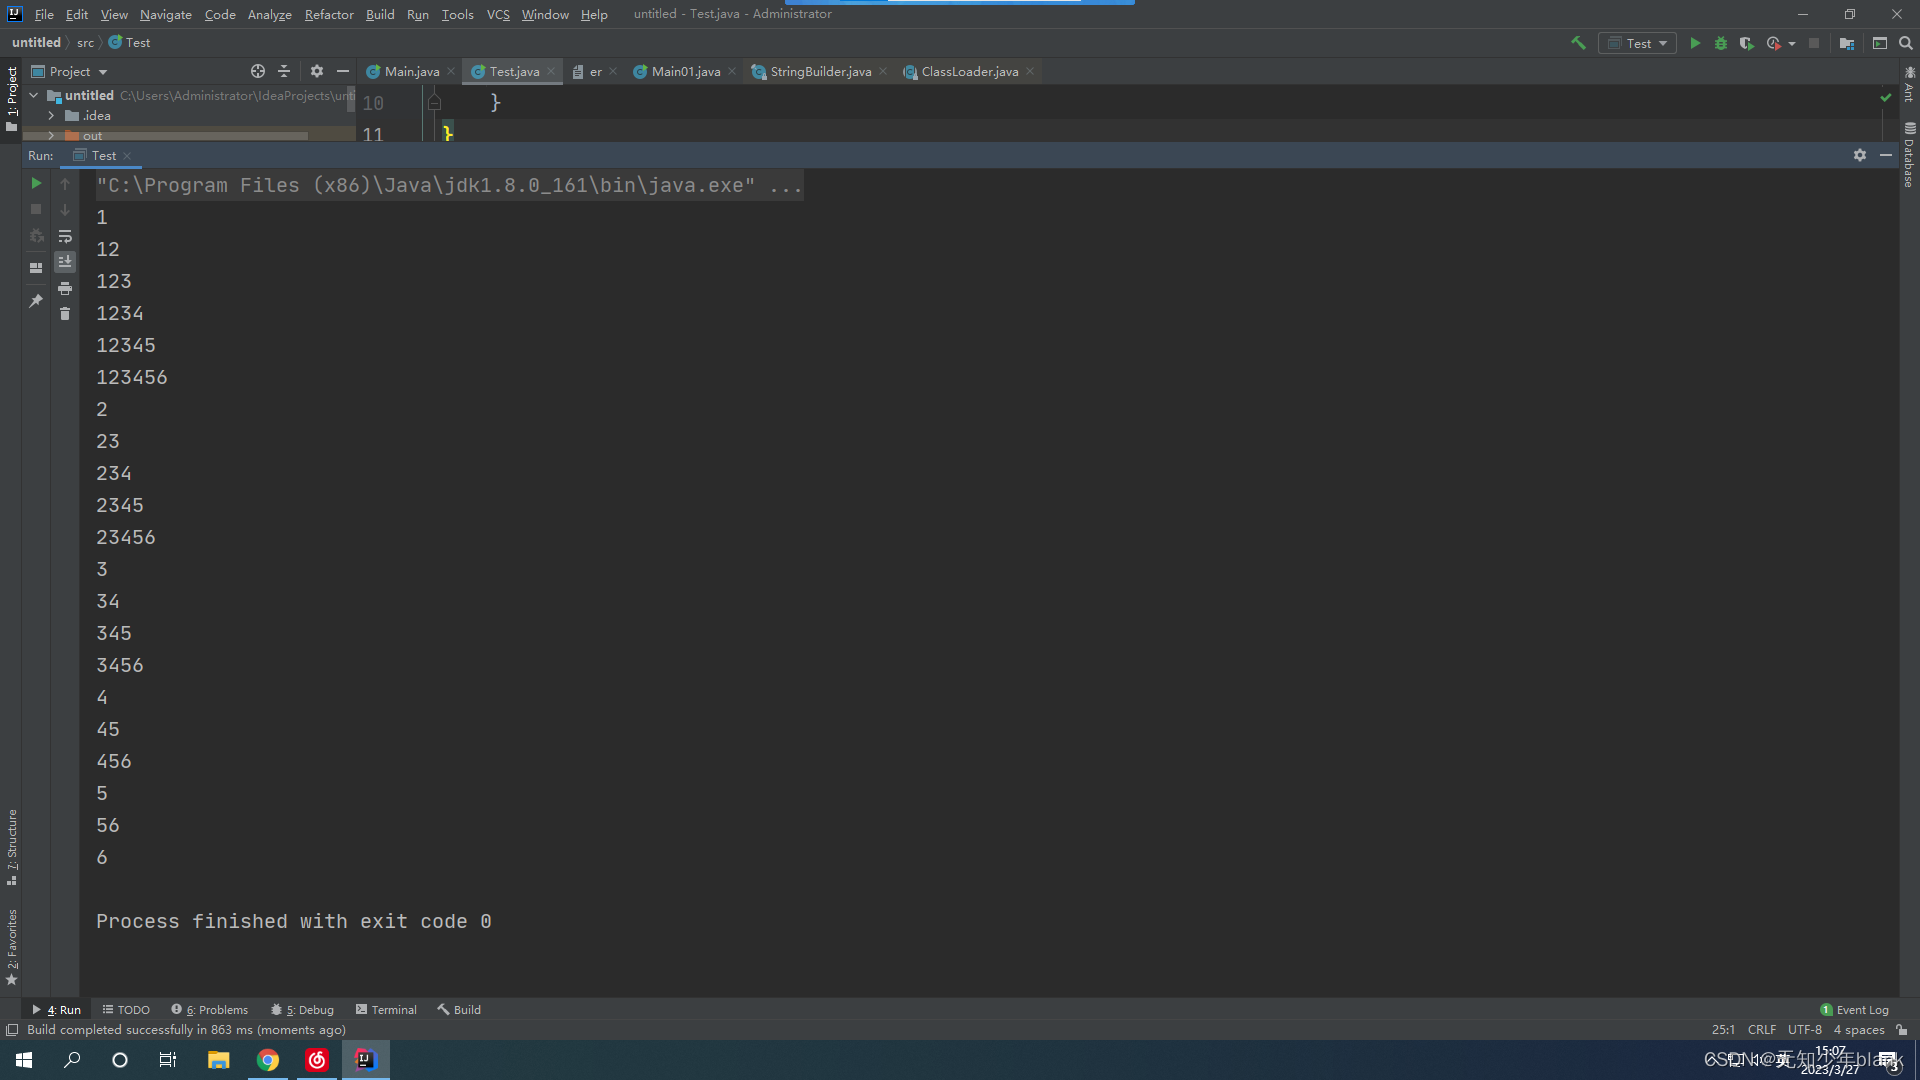Expand the .idea folder in the Project tree
The width and height of the screenshot is (1920, 1080).
coord(51,116)
